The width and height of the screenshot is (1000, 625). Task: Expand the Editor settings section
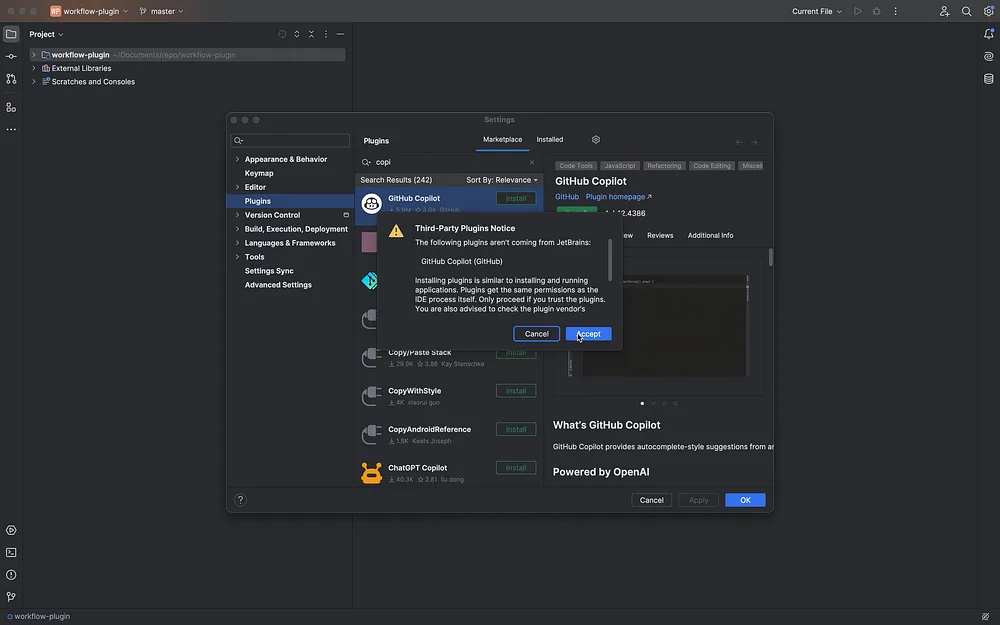point(237,188)
